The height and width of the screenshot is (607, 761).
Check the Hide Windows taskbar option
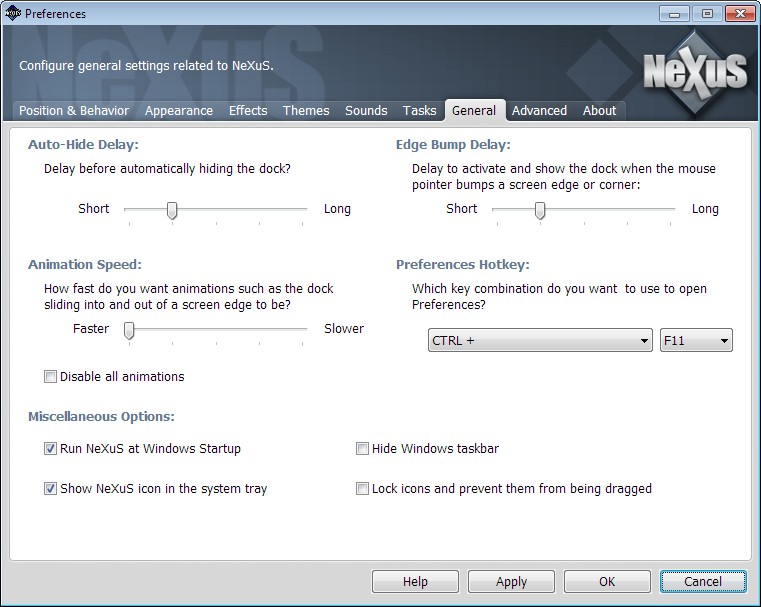click(363, 449)
